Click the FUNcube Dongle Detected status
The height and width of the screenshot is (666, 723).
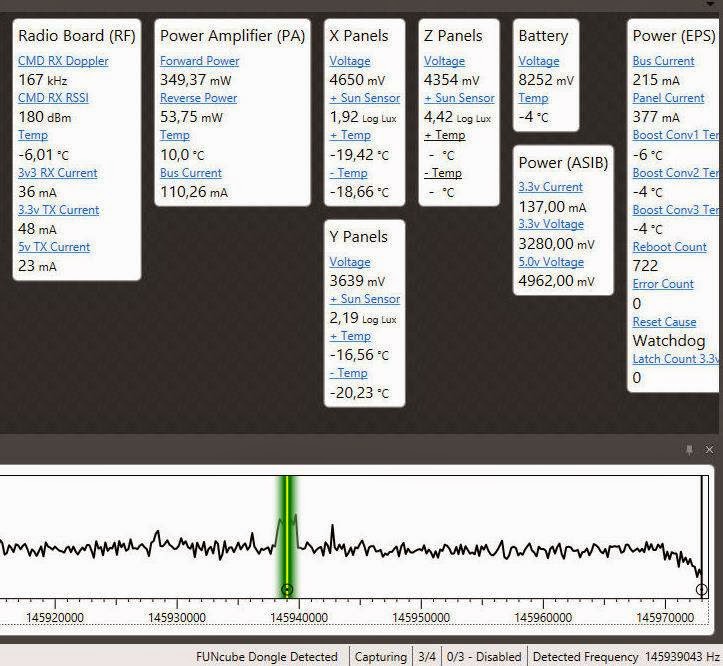pyautogui.click(x=267, y=657)
